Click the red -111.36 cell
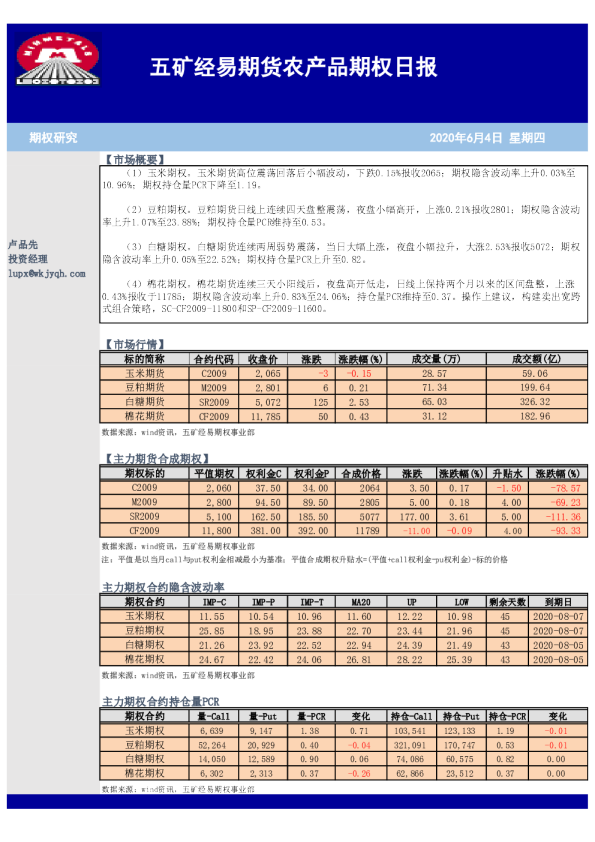The image size is (595, 842). [x=558, y=517]
